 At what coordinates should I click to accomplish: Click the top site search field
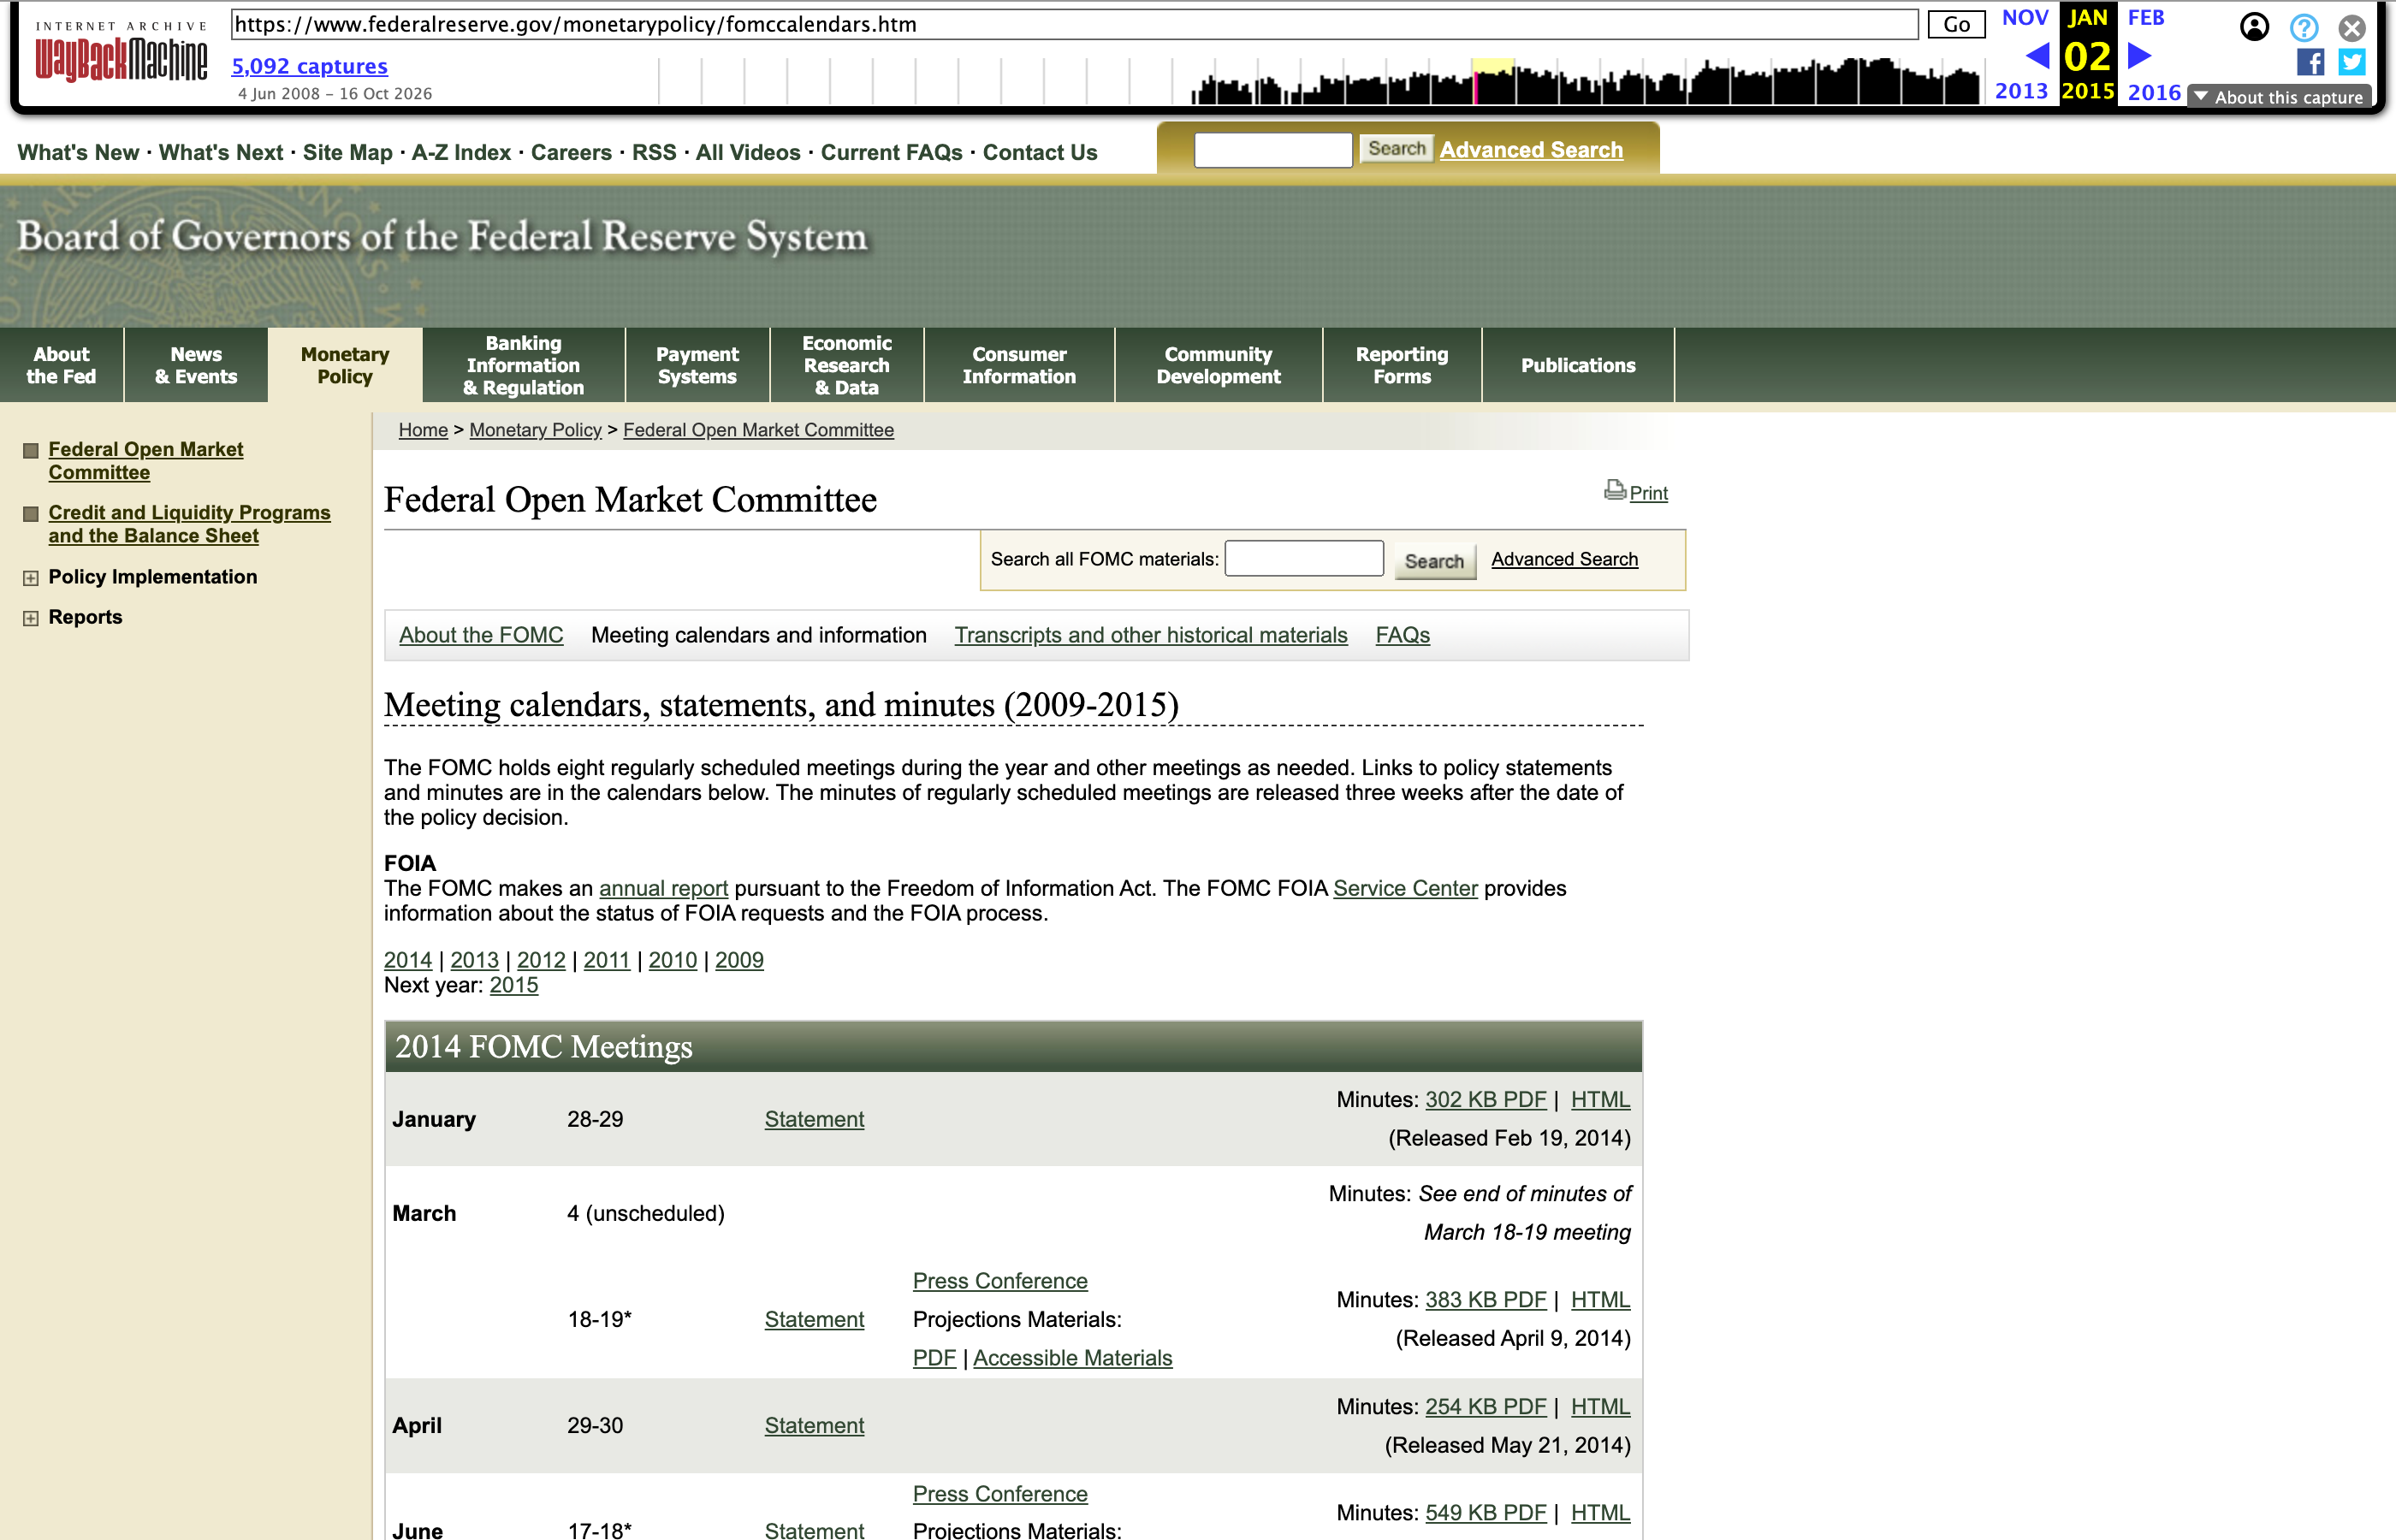tap(1273, 150)
